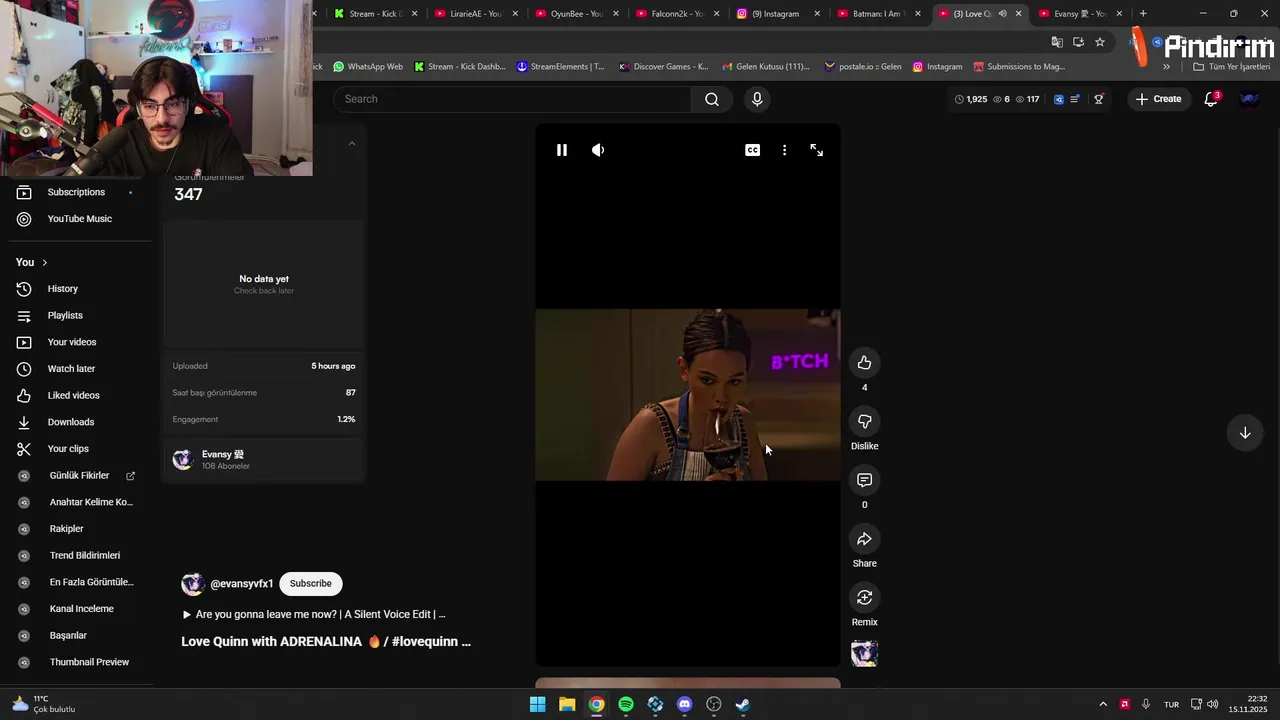Image resolution: width=1280 pixels, height=720 pixels.
Task: Click the magnifier search button
Action: (712, 99)
